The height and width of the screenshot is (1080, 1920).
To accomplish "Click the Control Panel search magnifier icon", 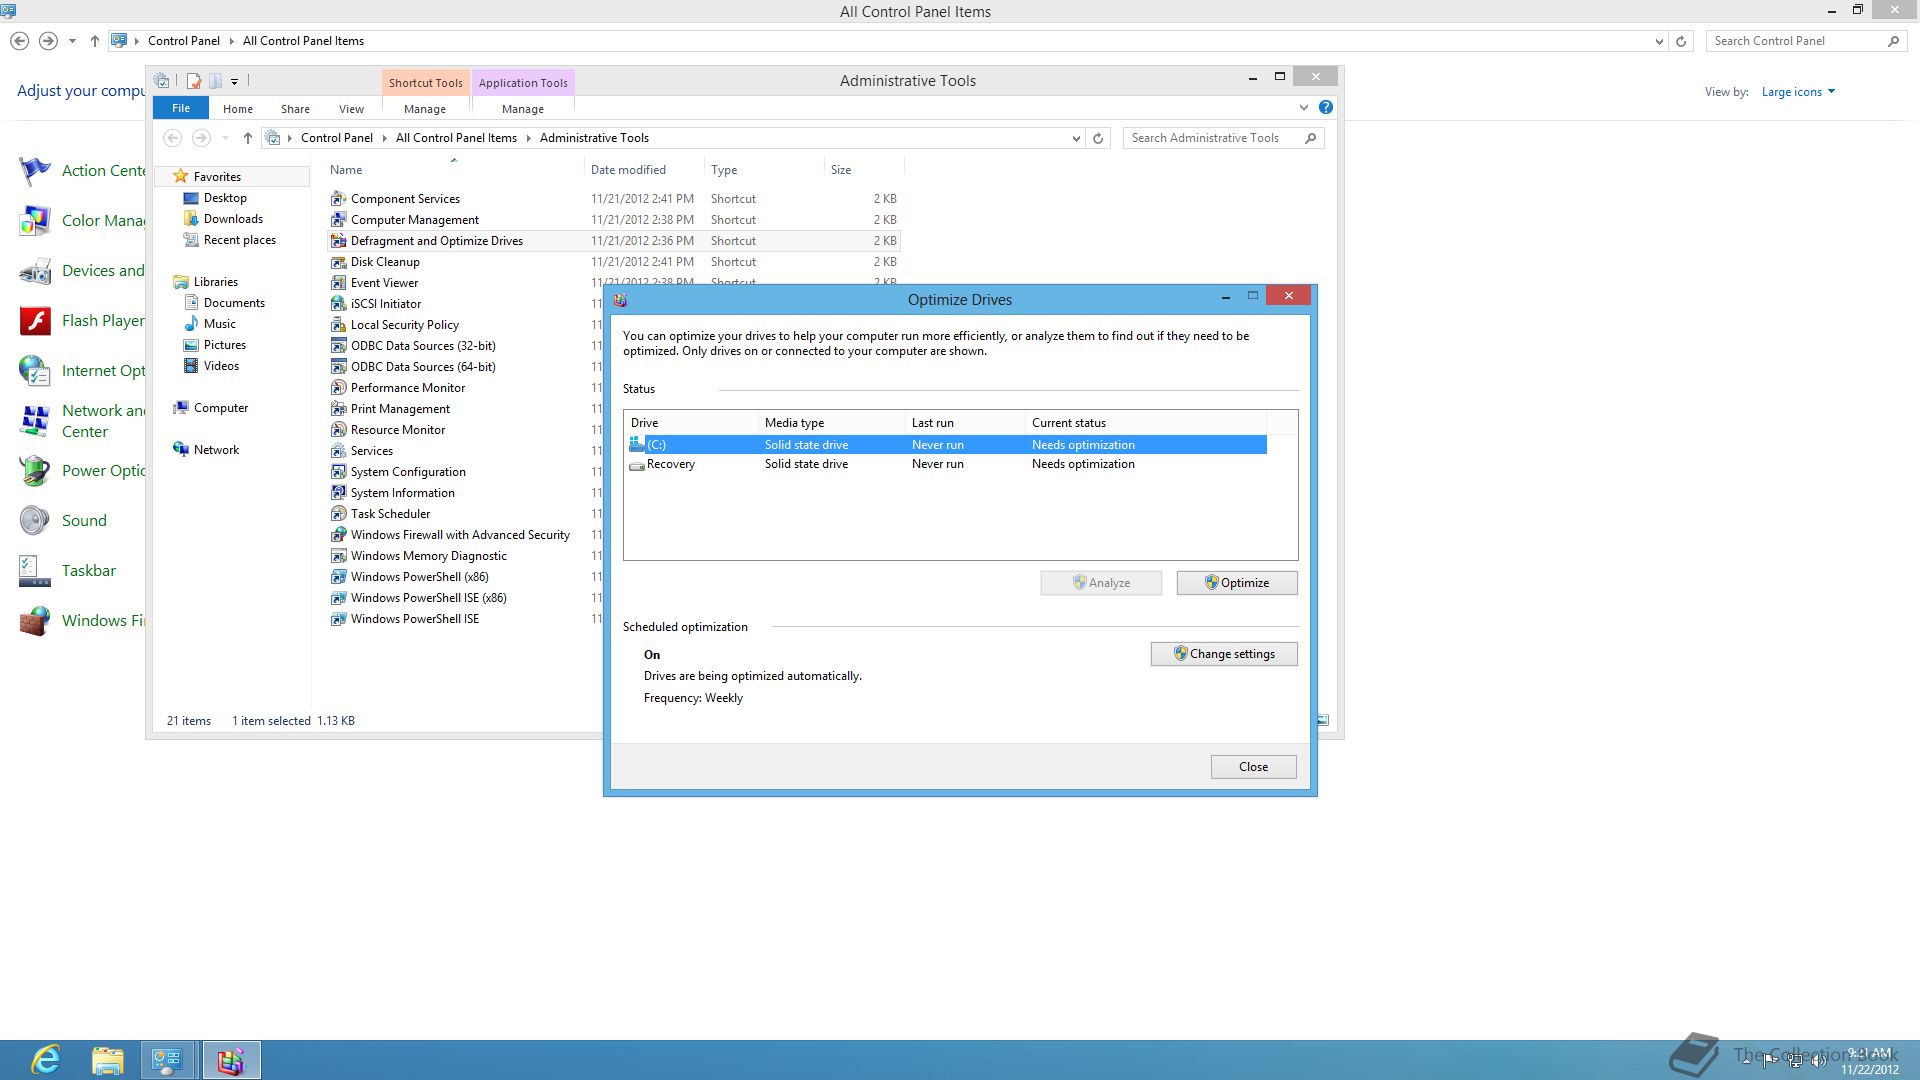I will (x=1893, y=41).
